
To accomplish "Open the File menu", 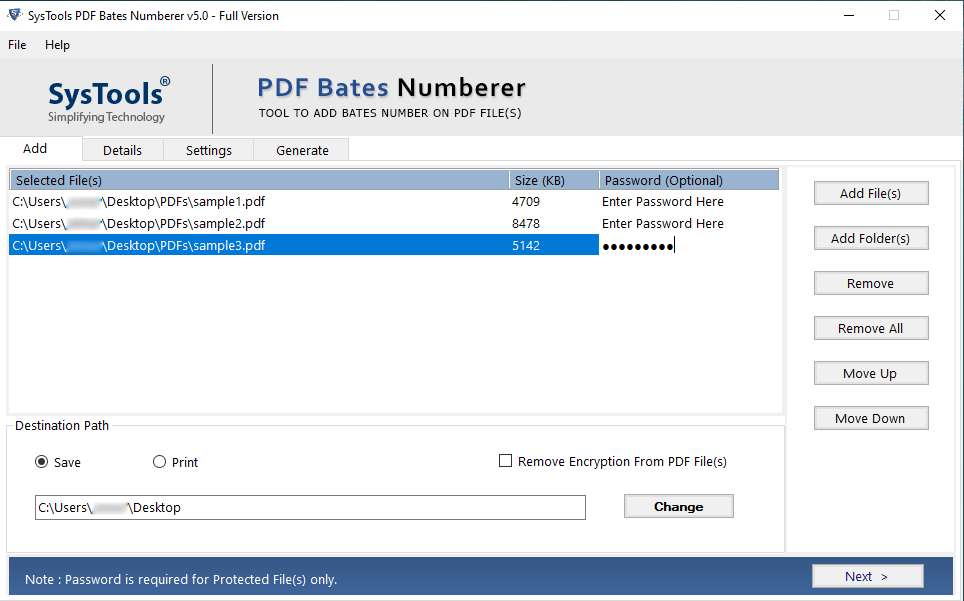I will click(x=16, y=45).
